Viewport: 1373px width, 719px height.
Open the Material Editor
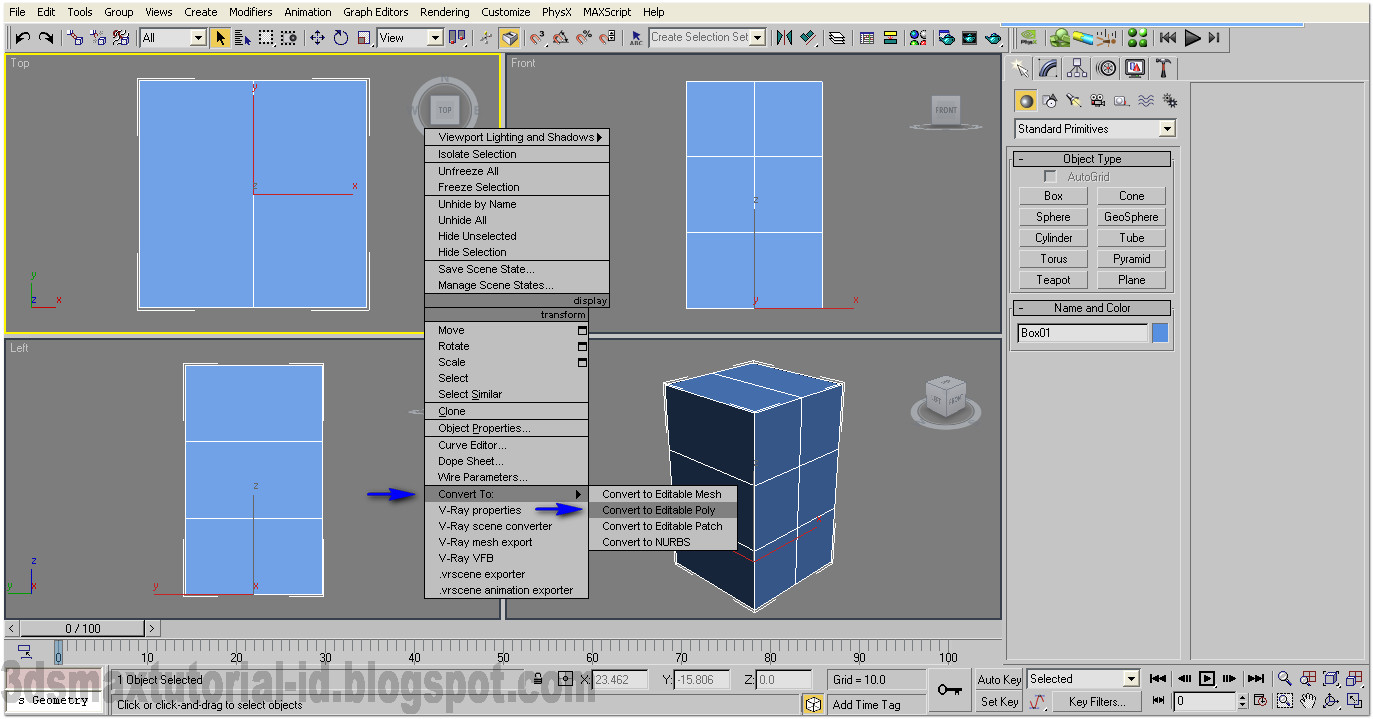coord(917,37)
